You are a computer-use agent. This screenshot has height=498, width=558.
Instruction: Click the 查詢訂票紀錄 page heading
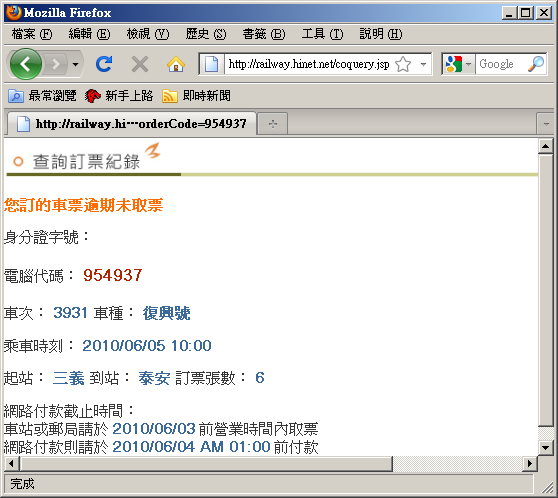[x=86, y=162]
